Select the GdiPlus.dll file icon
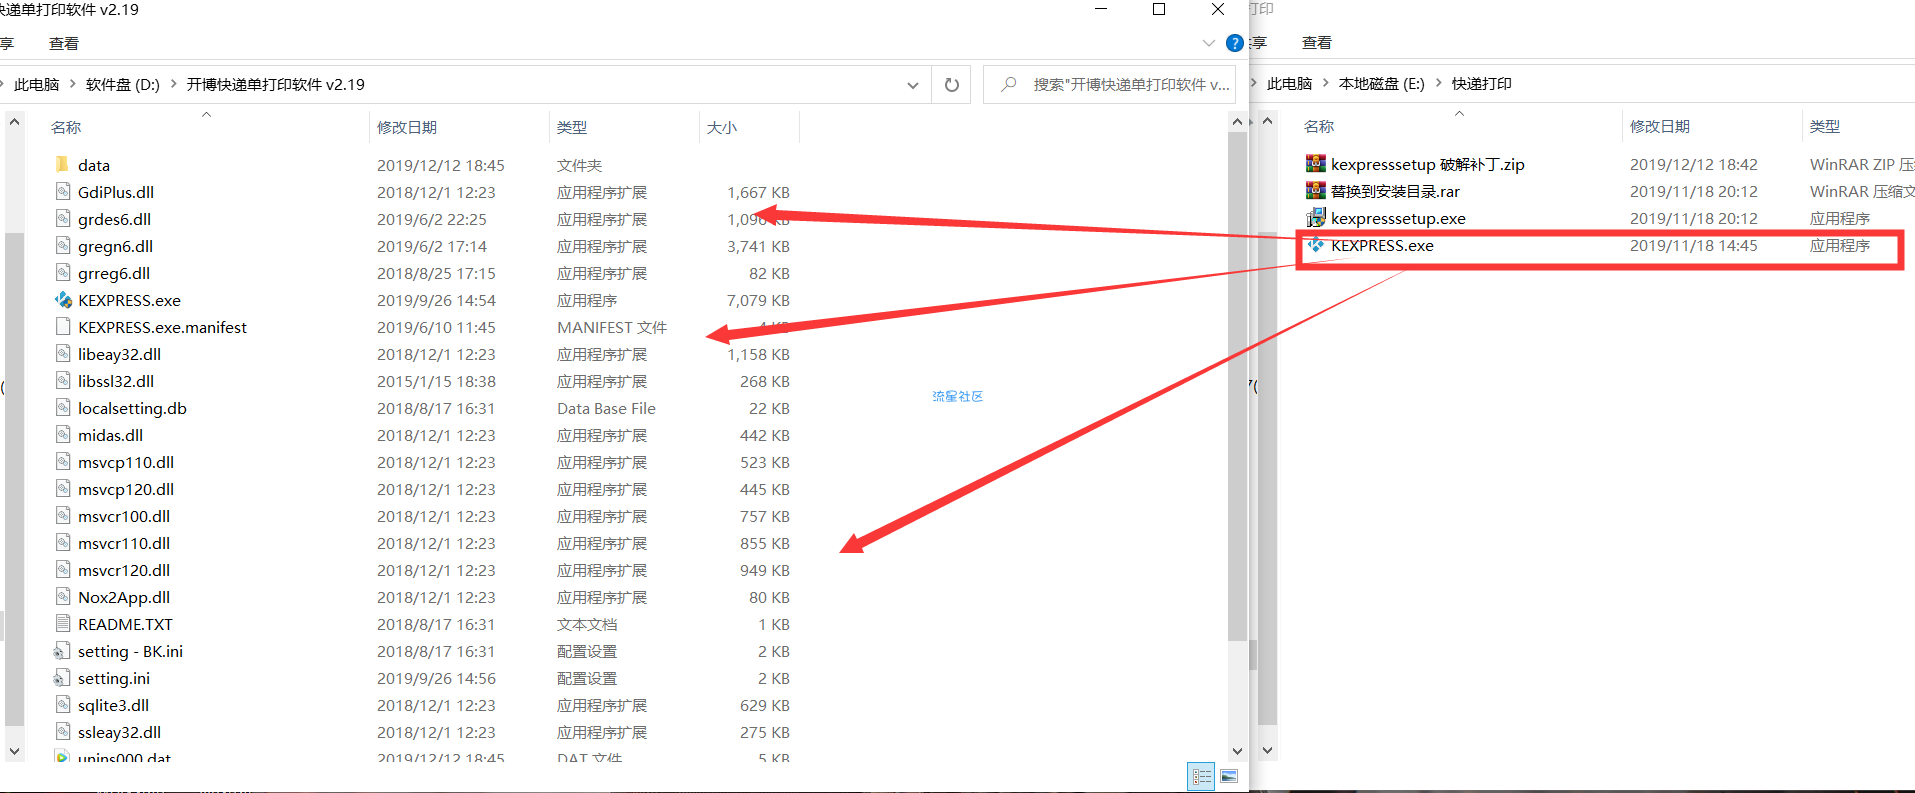This screenshot has width=1915, height=793. pos(62,191)
